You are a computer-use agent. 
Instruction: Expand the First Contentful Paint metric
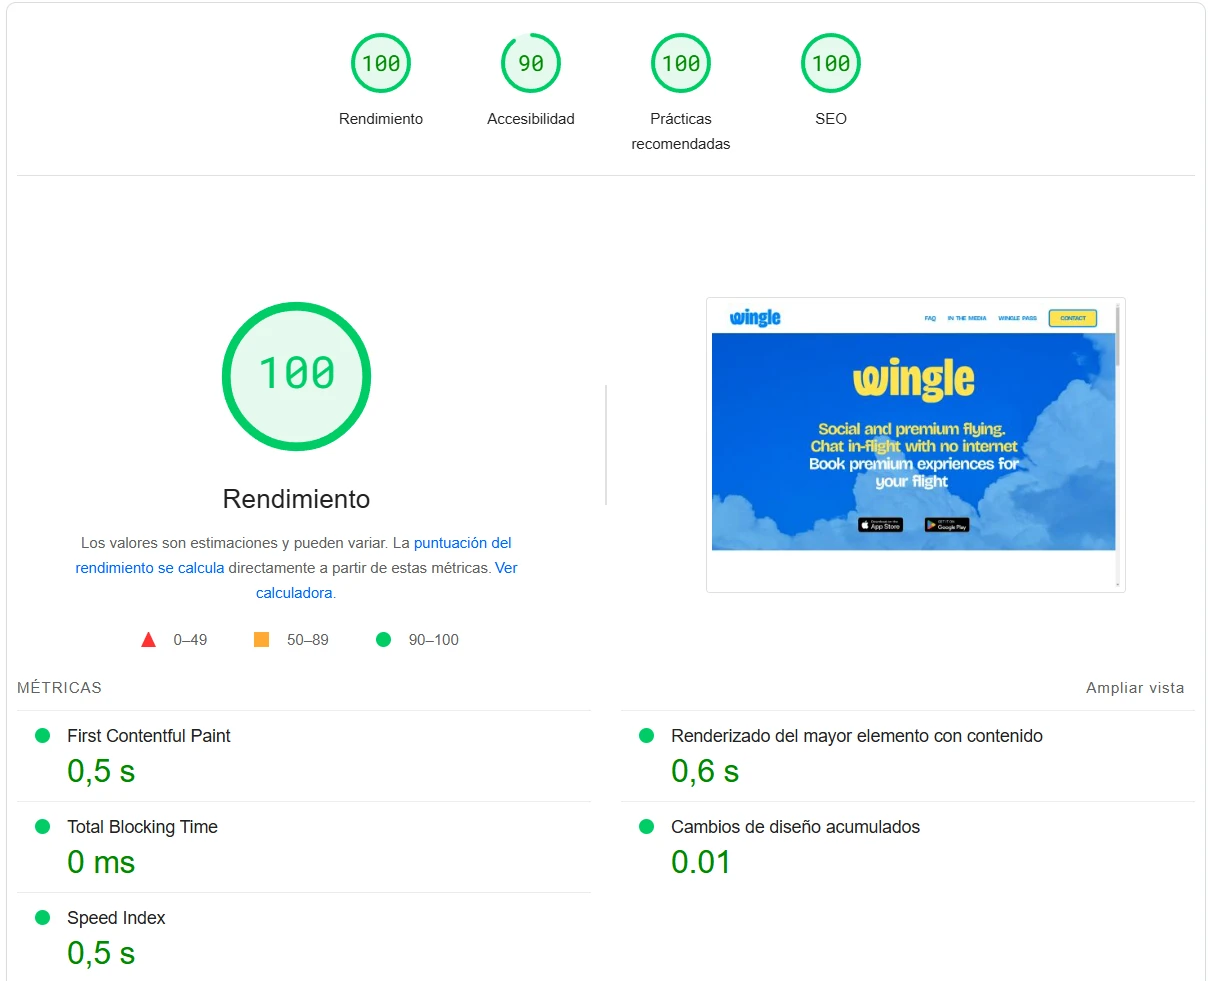pos(148,736)
